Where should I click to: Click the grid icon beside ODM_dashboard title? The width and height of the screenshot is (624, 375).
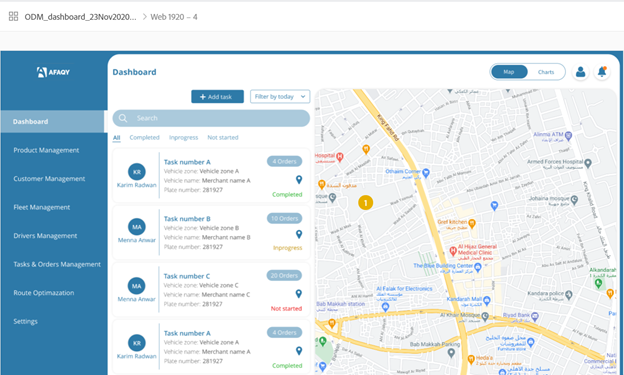coord(14,16)
